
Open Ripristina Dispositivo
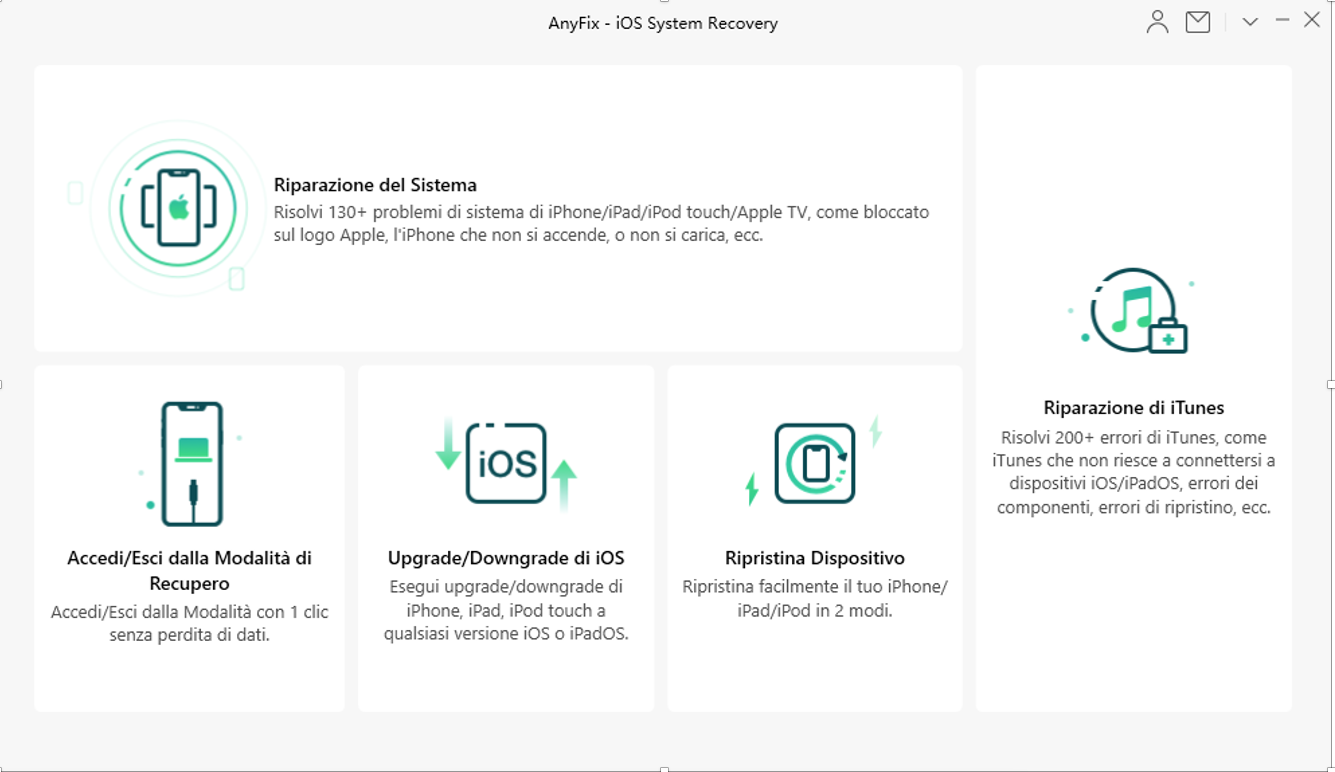point(815,558)
